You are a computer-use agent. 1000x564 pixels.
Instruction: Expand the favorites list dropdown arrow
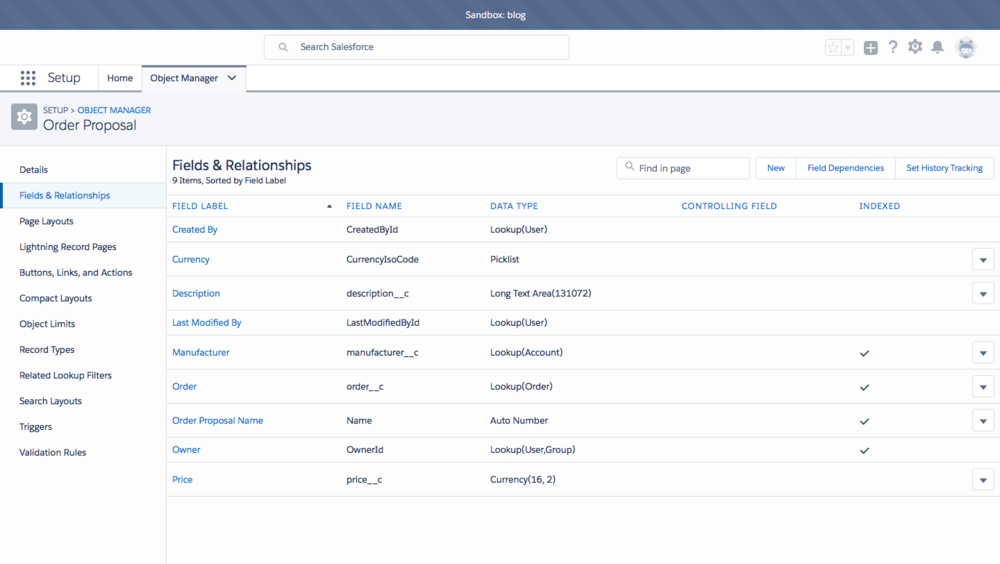click(x=848, y=48)
